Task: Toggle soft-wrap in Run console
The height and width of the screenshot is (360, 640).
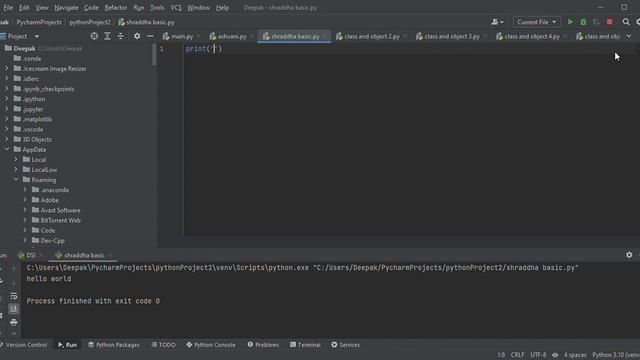Action: [13, 296]
